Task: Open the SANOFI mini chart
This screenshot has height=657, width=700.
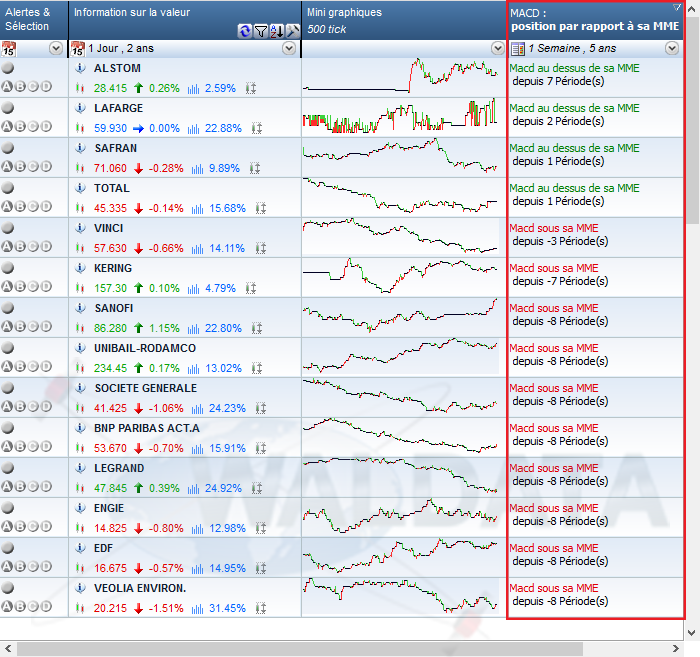Action: click(400, 316)
